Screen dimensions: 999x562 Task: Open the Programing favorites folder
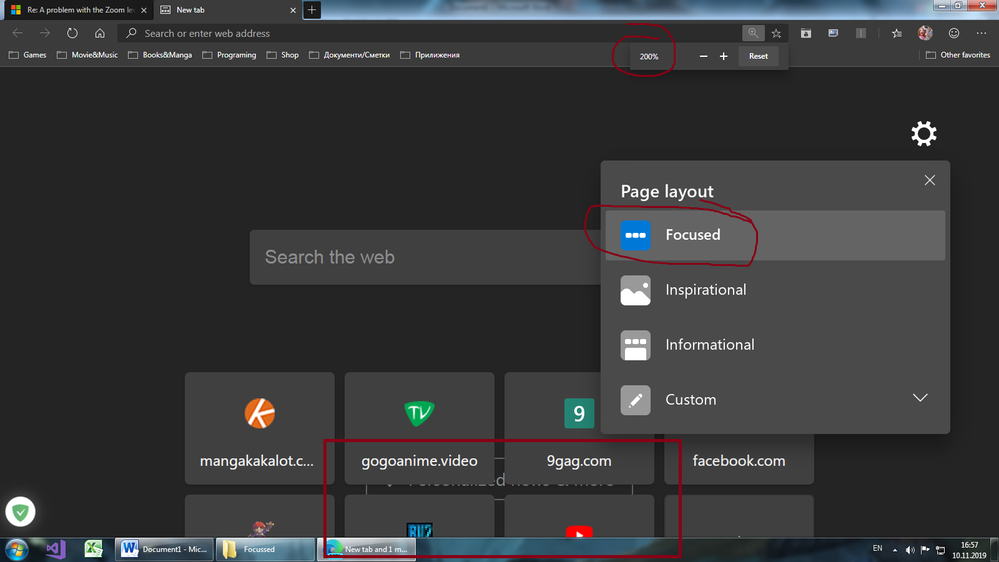coord(229,55)
